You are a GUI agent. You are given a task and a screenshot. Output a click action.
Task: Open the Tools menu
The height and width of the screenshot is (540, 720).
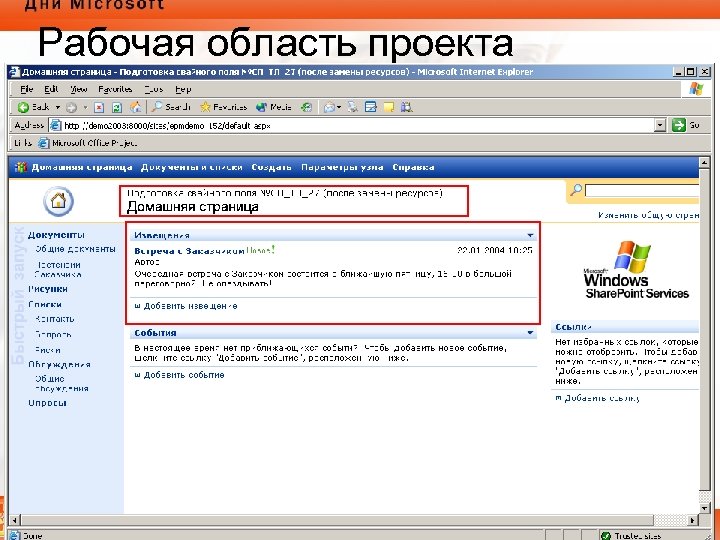point(153,89)
